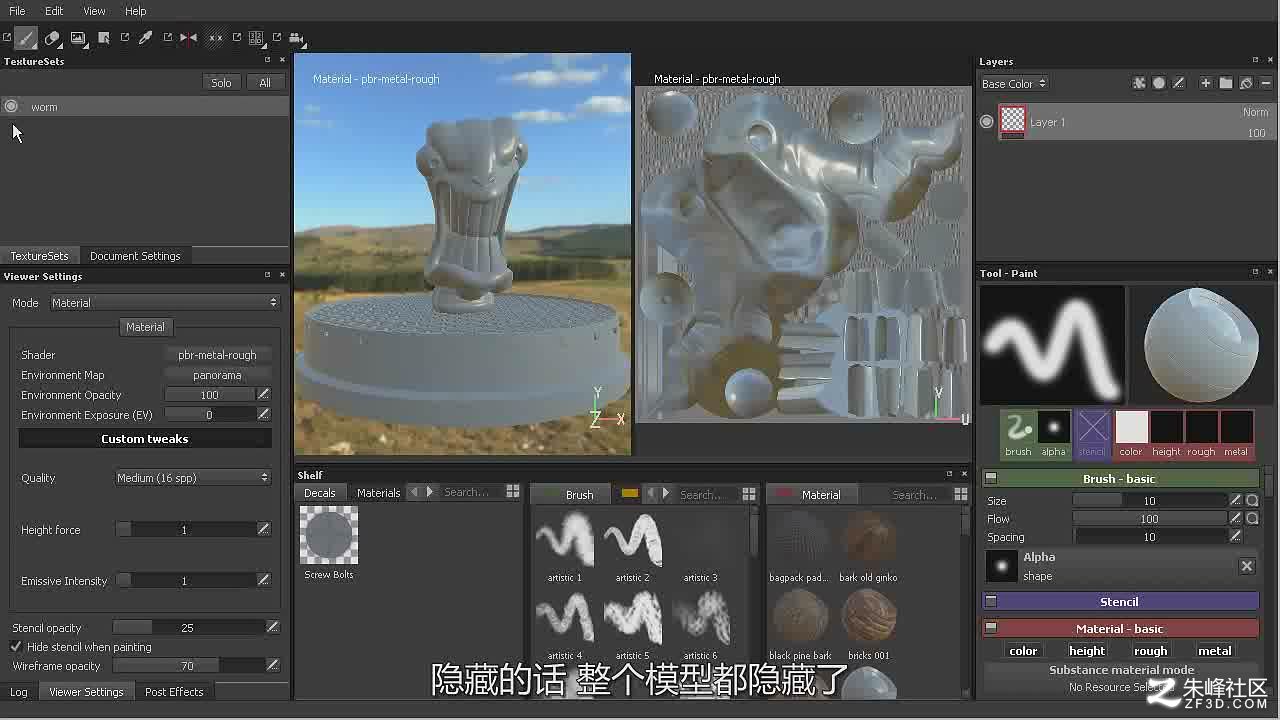Click the pen pressure icon next to Flow
The height and width of the screenshot is (720, 1280).
coord(1236,518)
